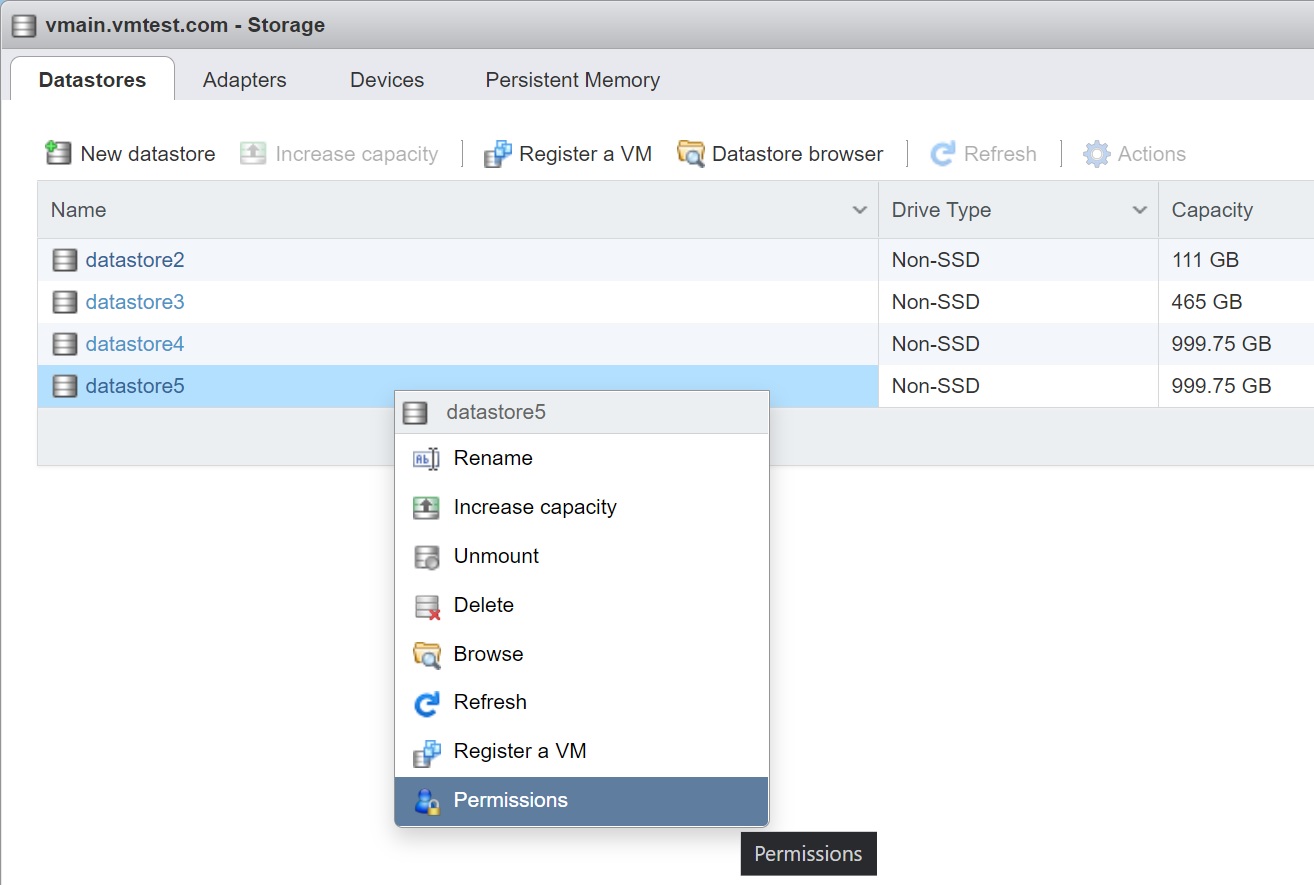Choose Increase capacity in the context menu
Image resolution: width=1314 pixels, height=885 pixels.
pos(534,507)
